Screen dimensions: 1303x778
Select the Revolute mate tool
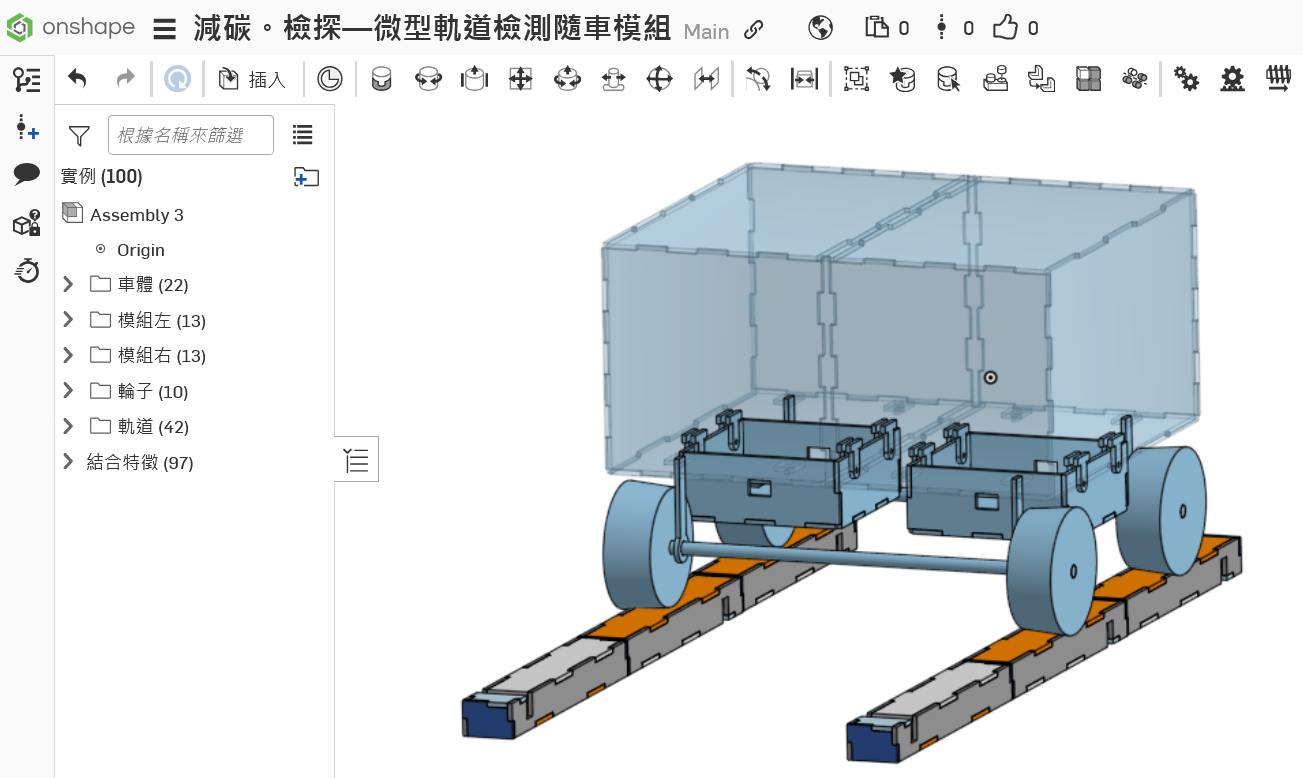tap(428, 78)
